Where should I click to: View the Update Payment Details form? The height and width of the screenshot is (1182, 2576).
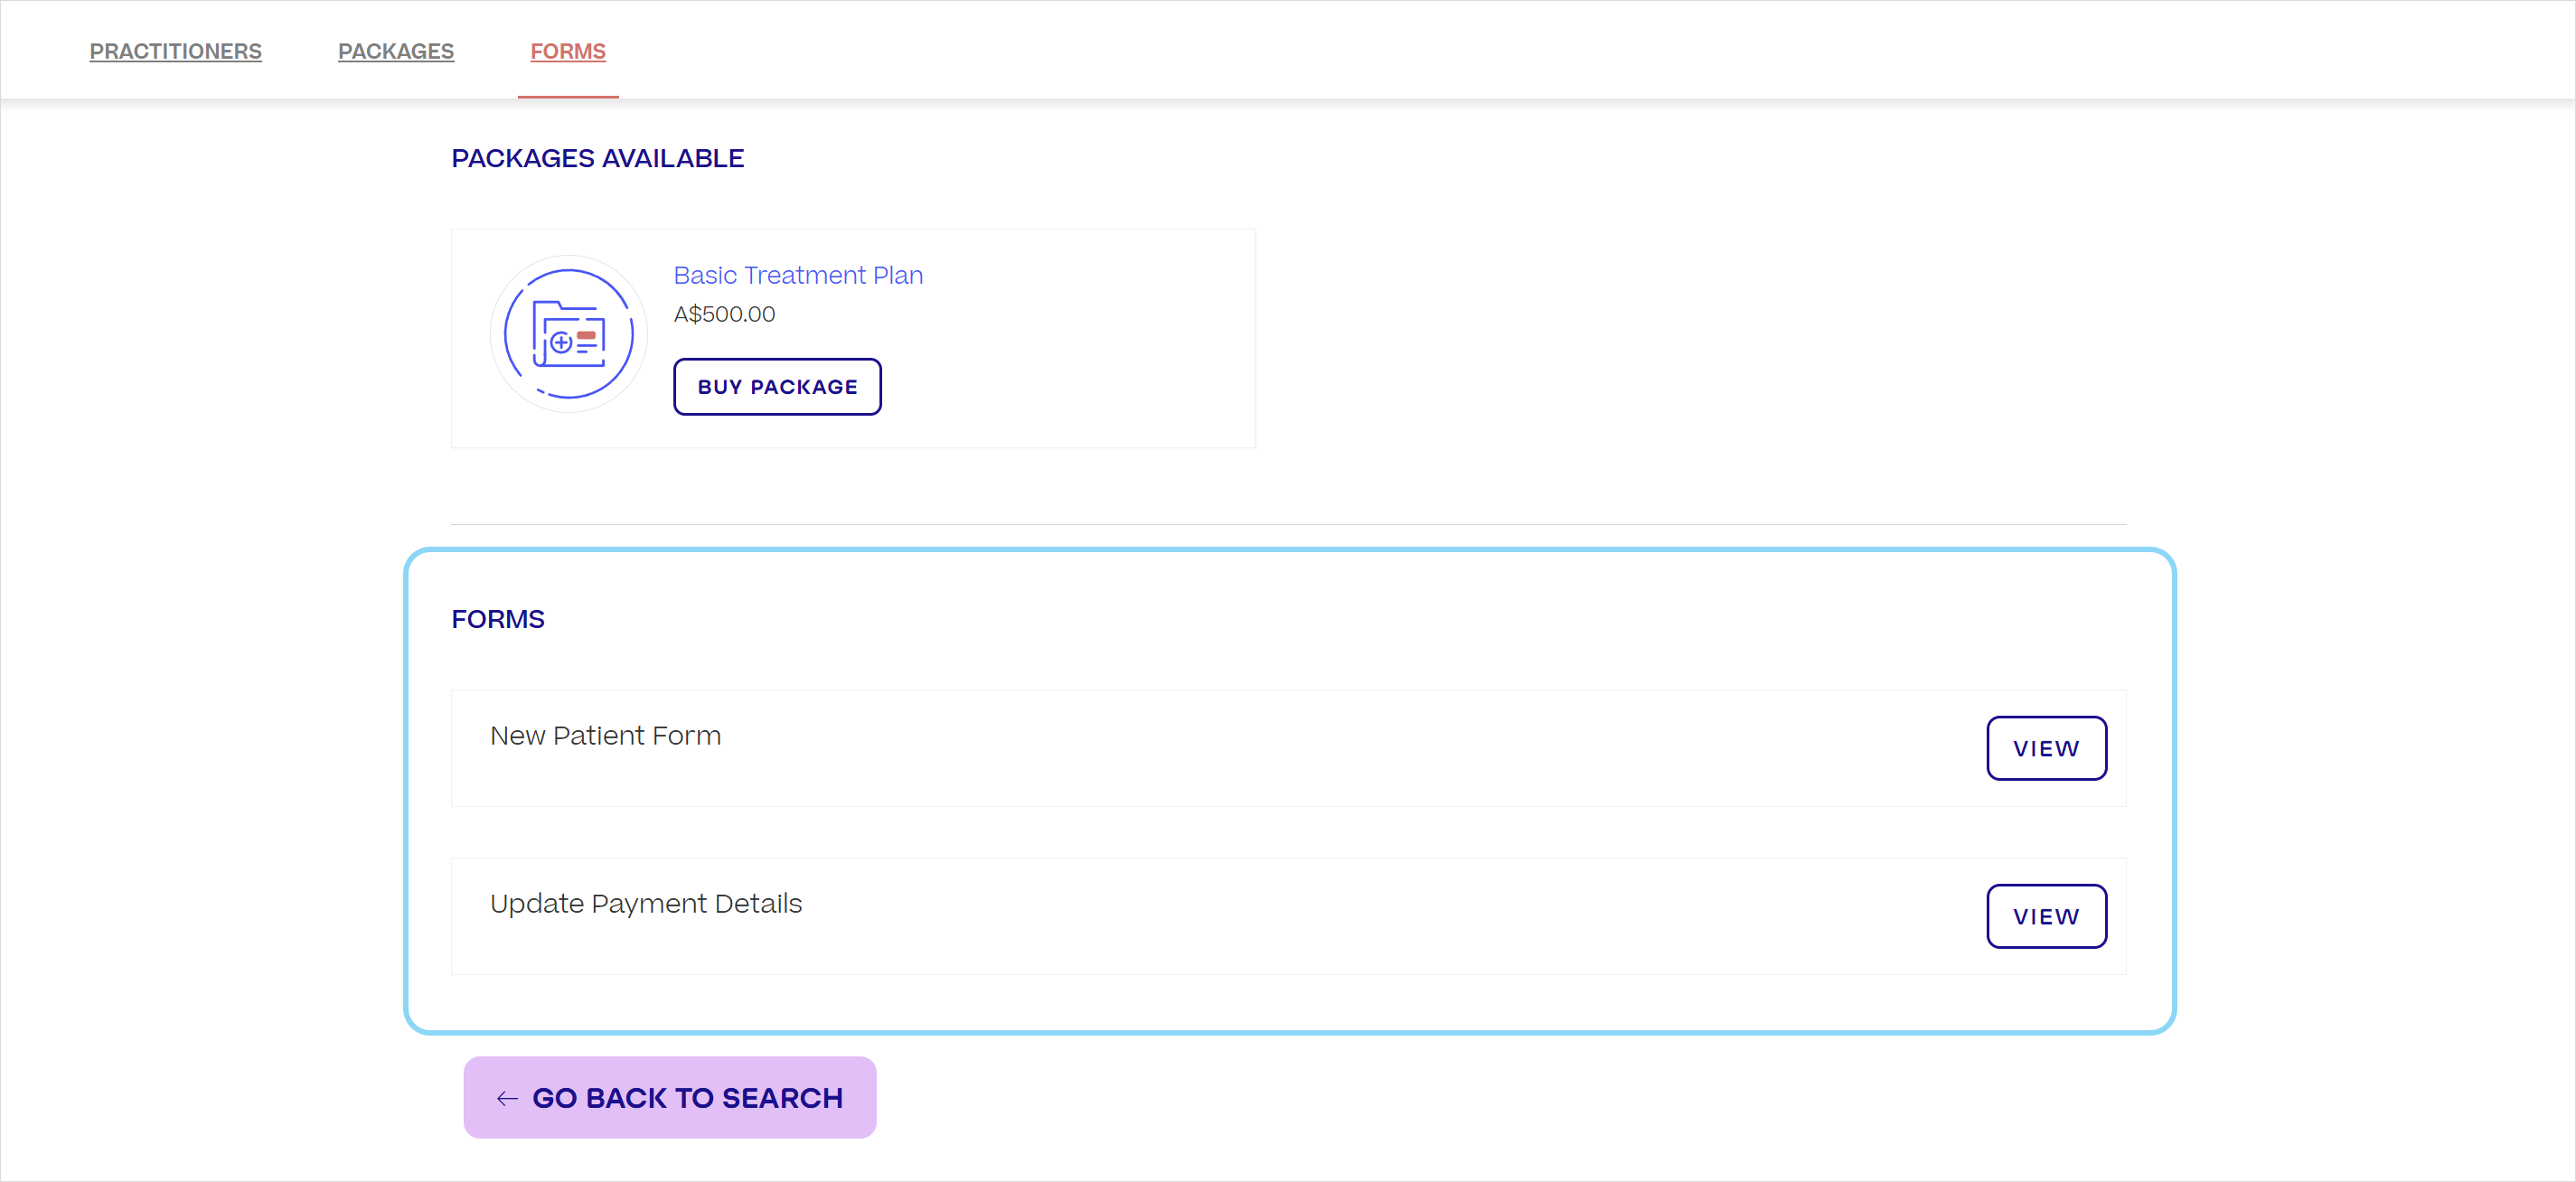coord(2045,915)
